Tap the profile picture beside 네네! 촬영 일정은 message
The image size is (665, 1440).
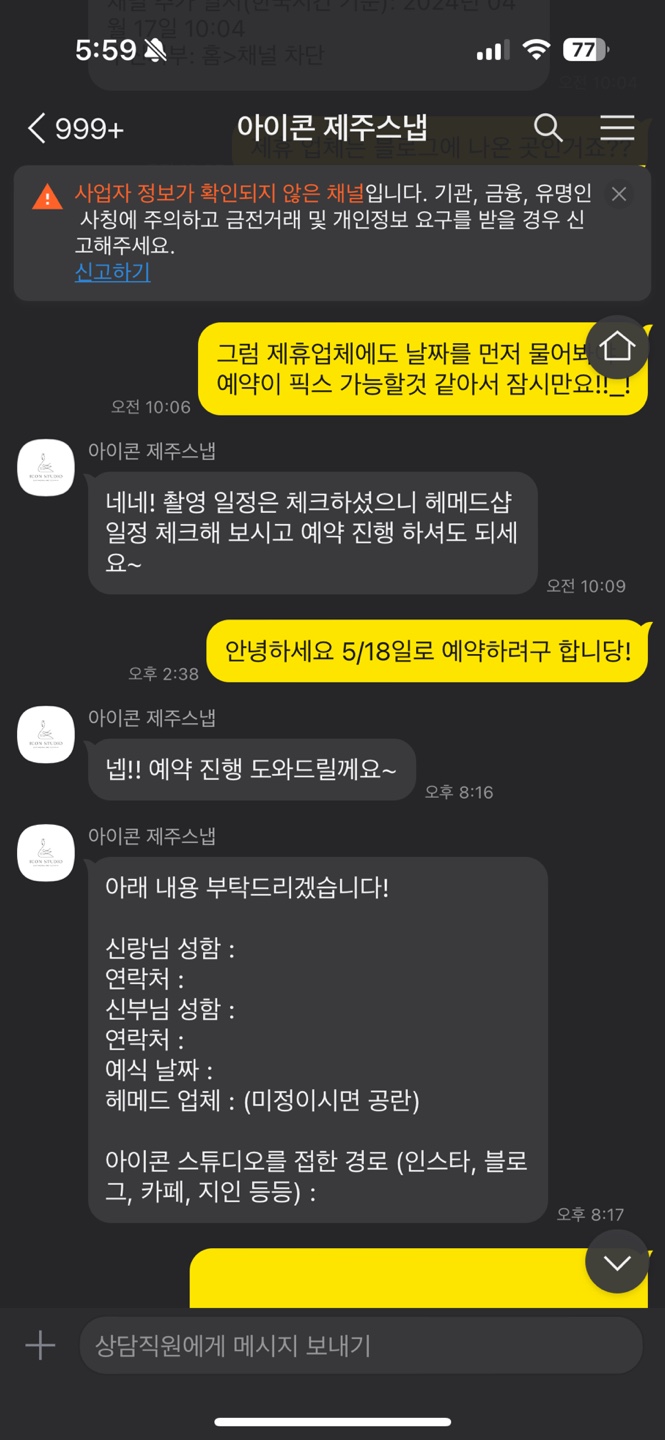[46, 467]
